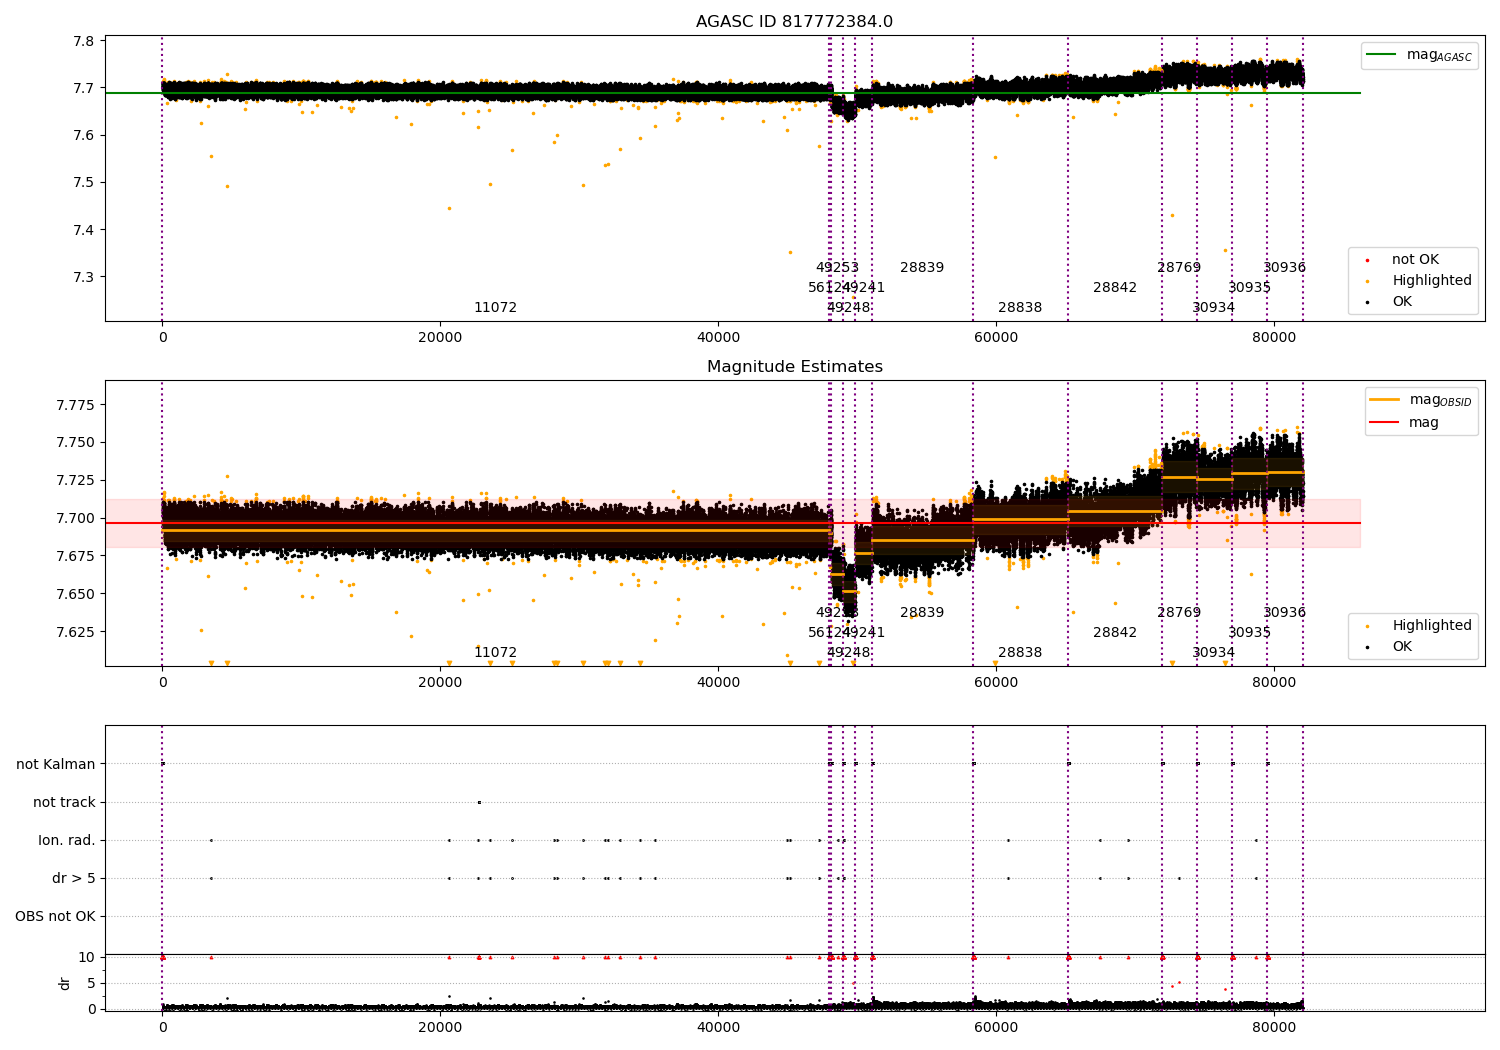Image resolution: width=1500 pixels, height=1050 pixels.
Task: Click obsid label 30936 in the top plot
Action: [x=1284, y=268]
